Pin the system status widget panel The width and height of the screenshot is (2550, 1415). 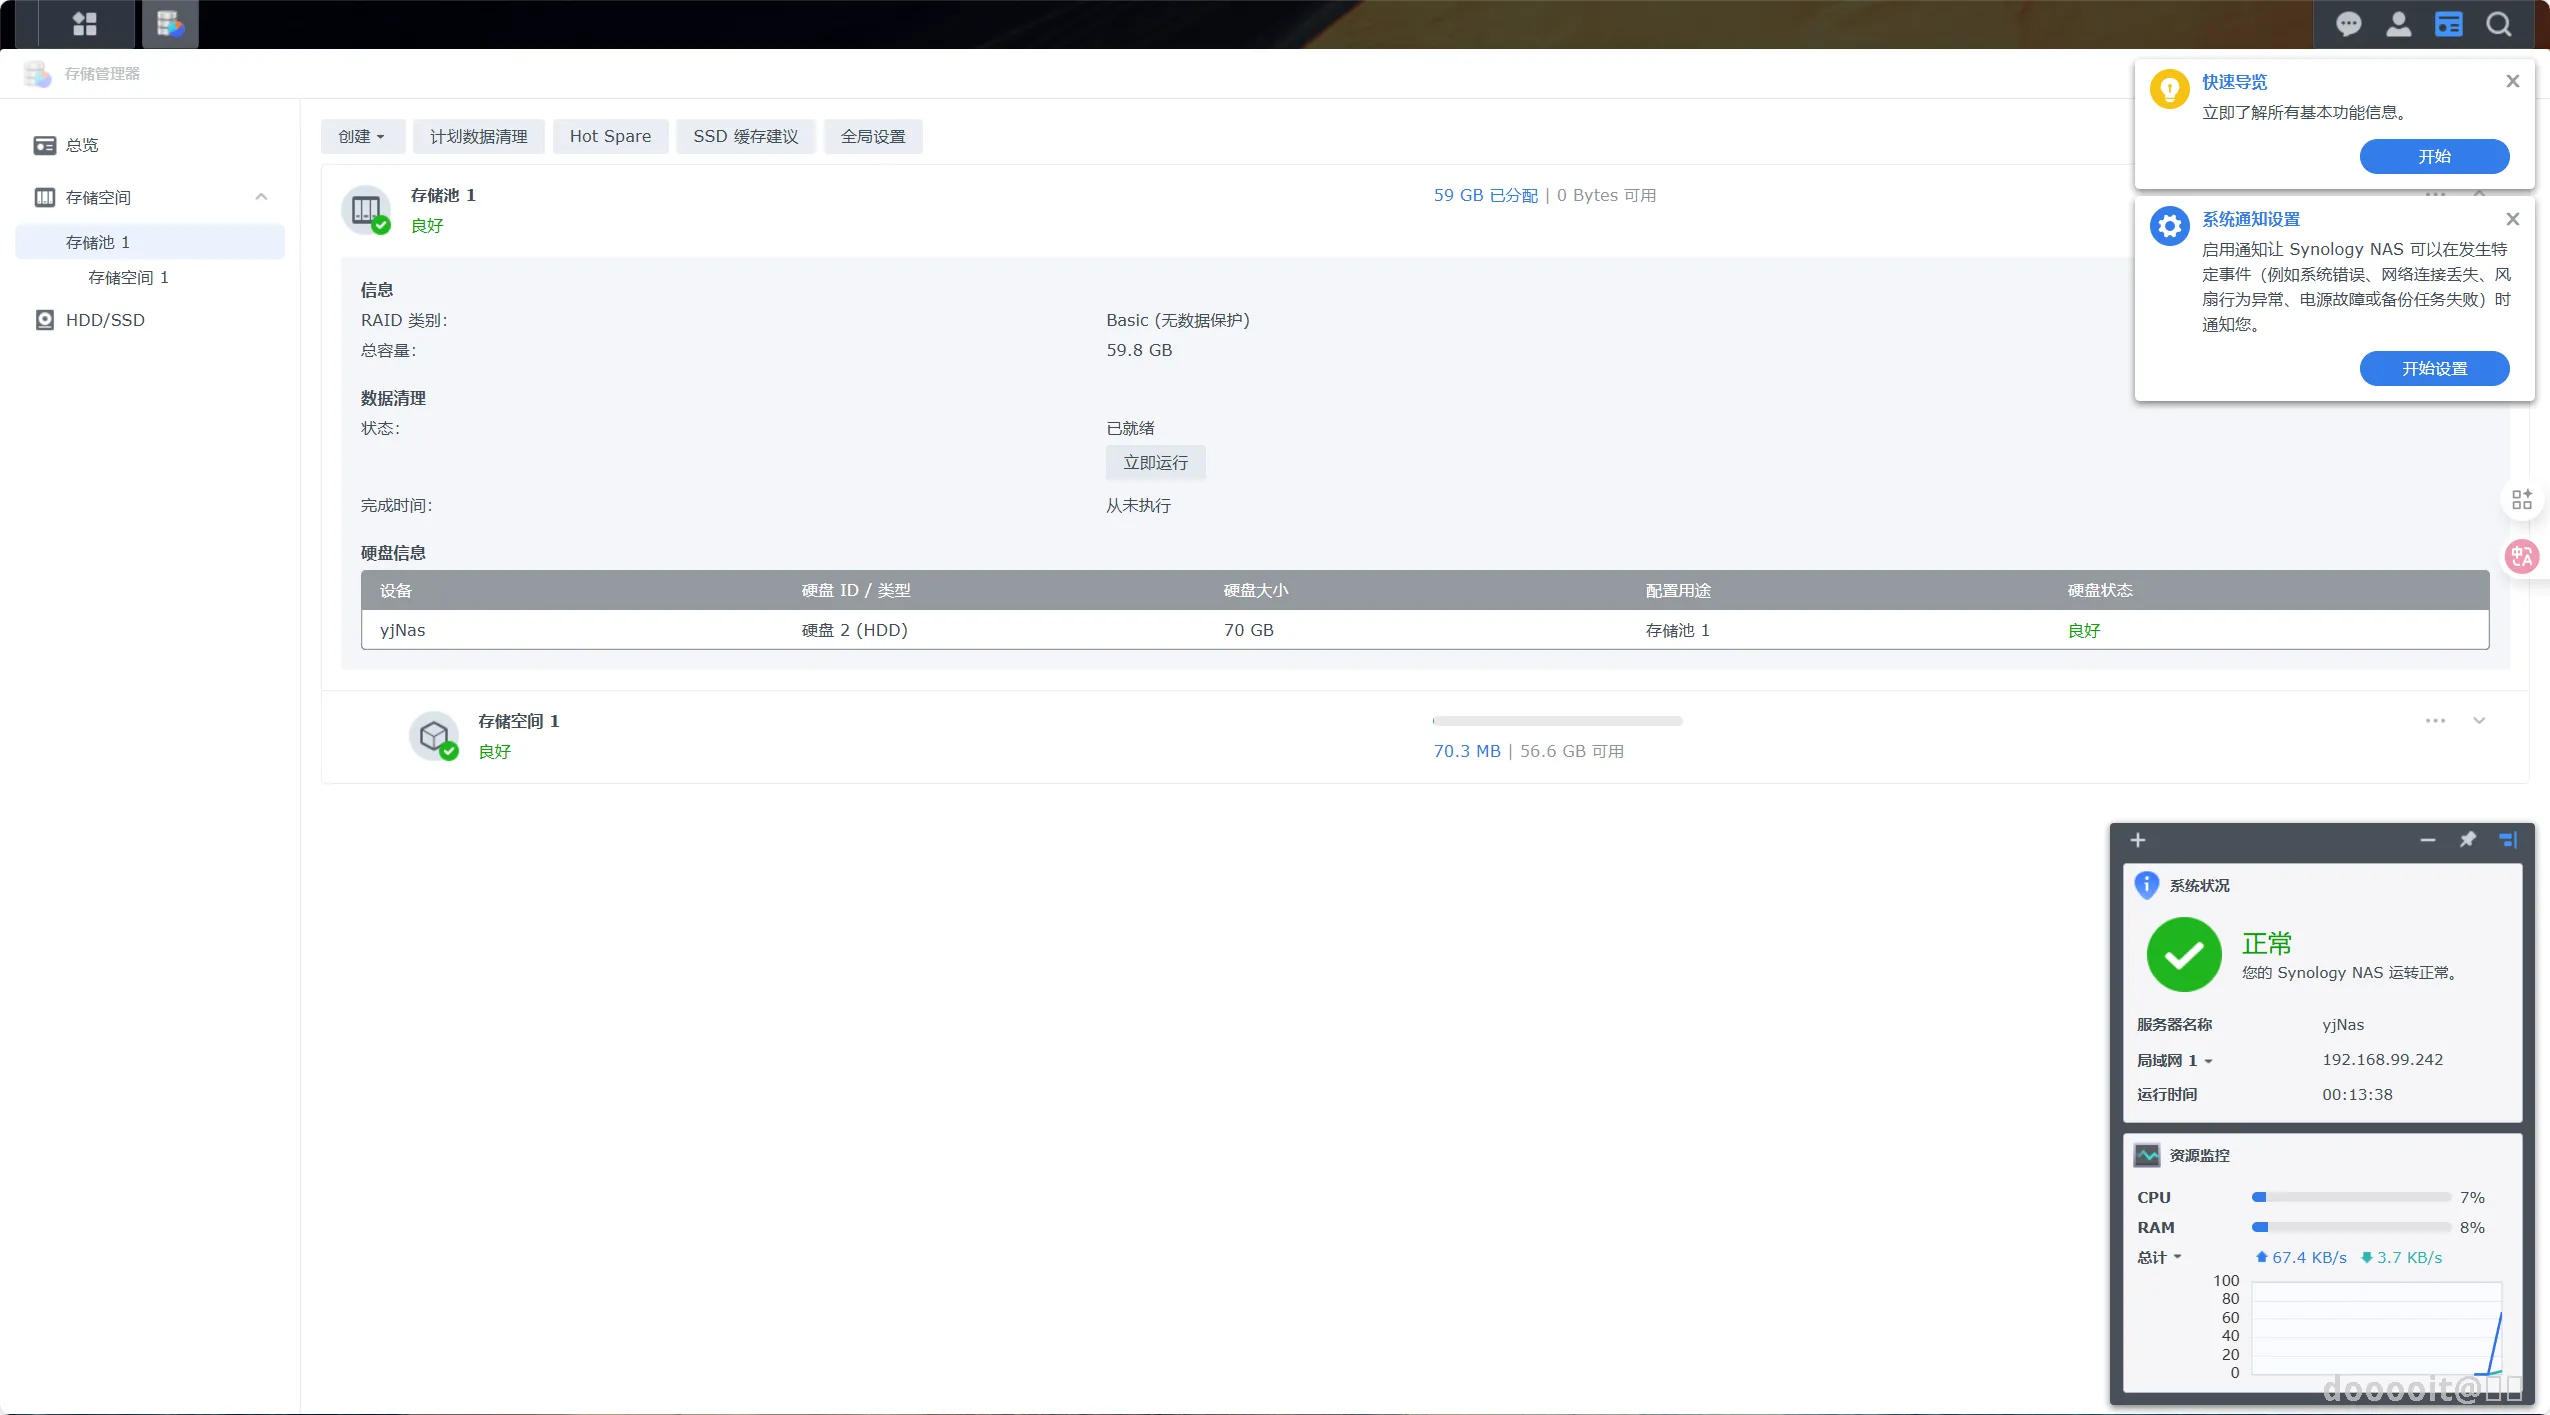(2467, 840)
